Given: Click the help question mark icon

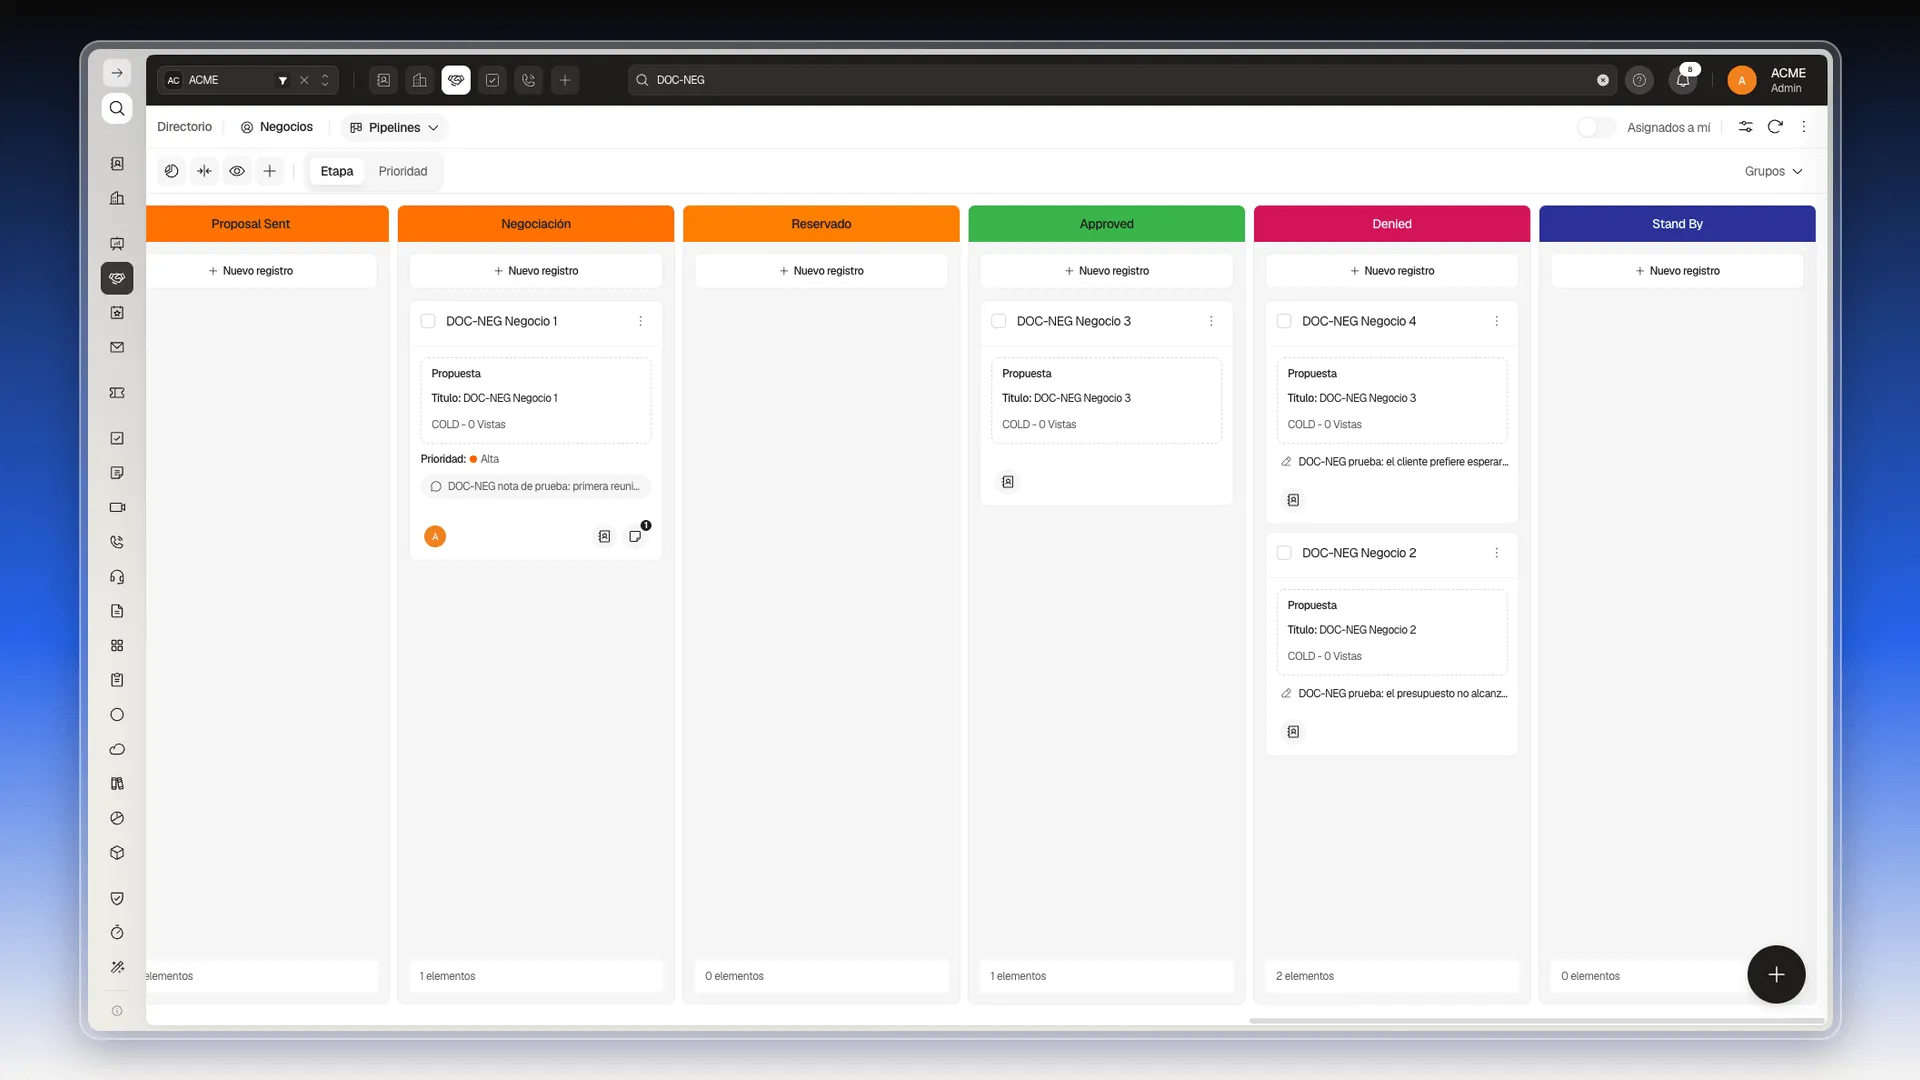Looking at the screenshot, I should point(1639,80).
